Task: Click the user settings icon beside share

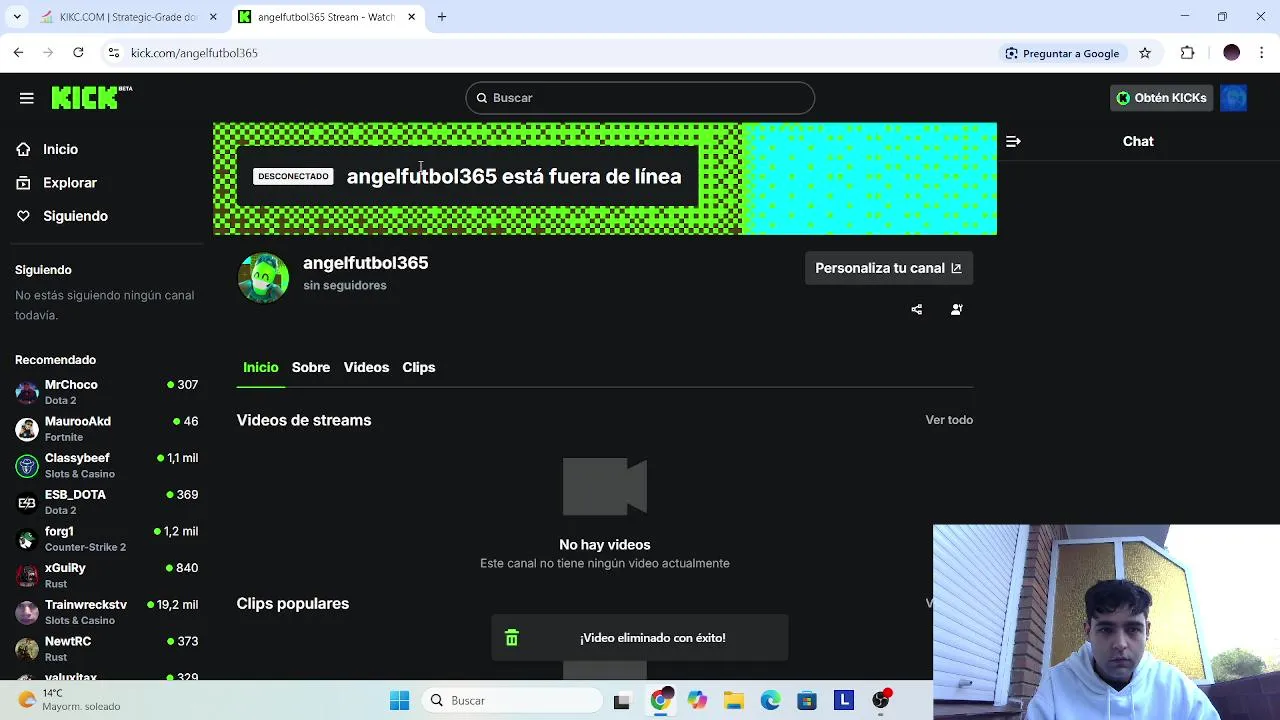Action: point(956,310)
